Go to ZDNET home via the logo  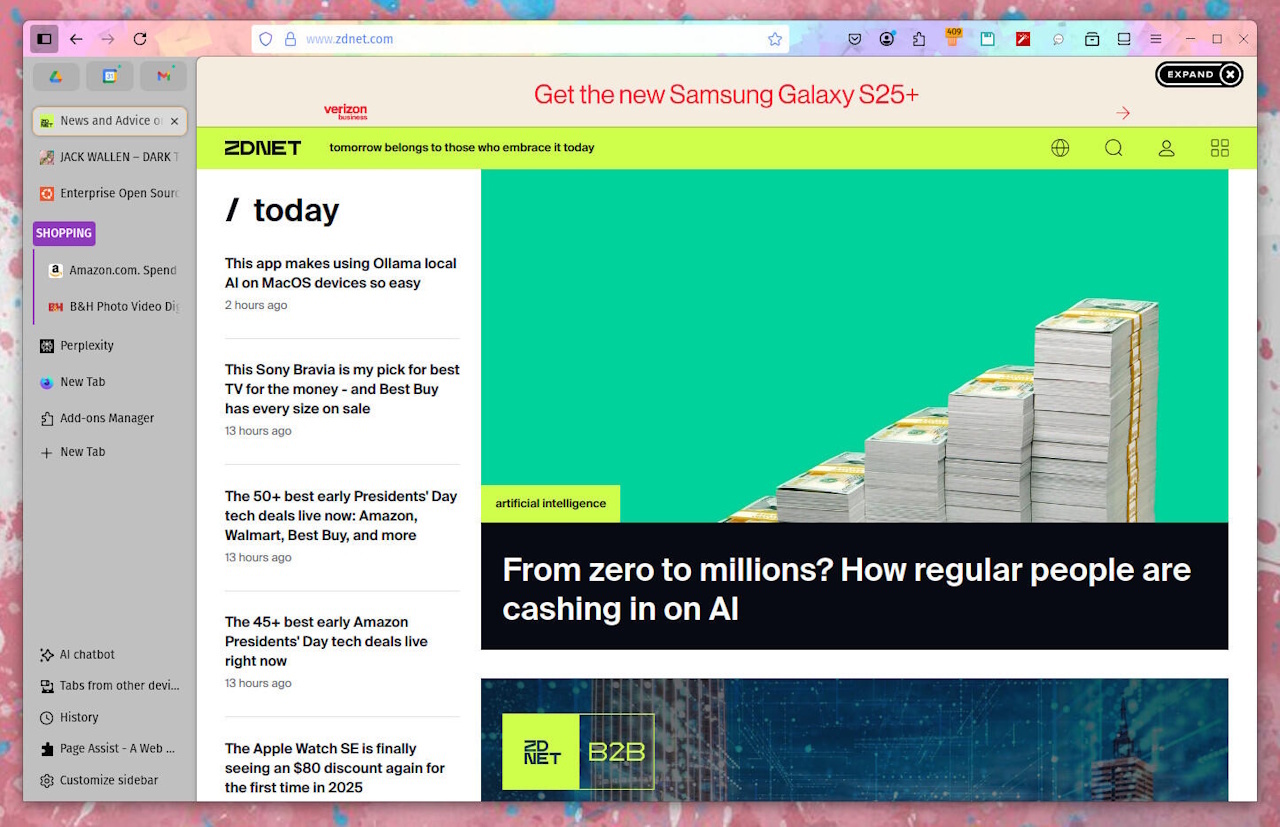pyautogui.click(x=262, y=148)
